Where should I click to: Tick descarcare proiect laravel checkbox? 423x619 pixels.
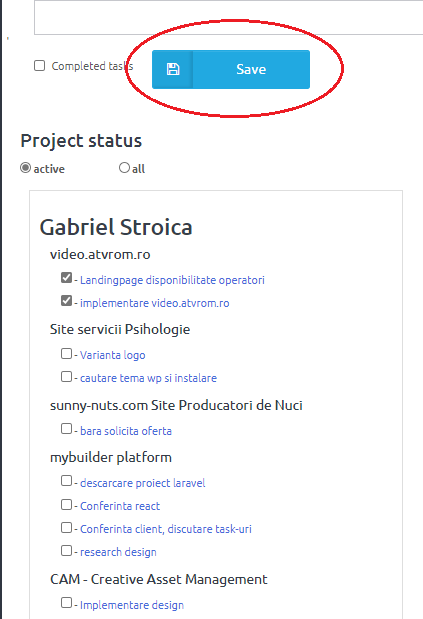(66, 480)
